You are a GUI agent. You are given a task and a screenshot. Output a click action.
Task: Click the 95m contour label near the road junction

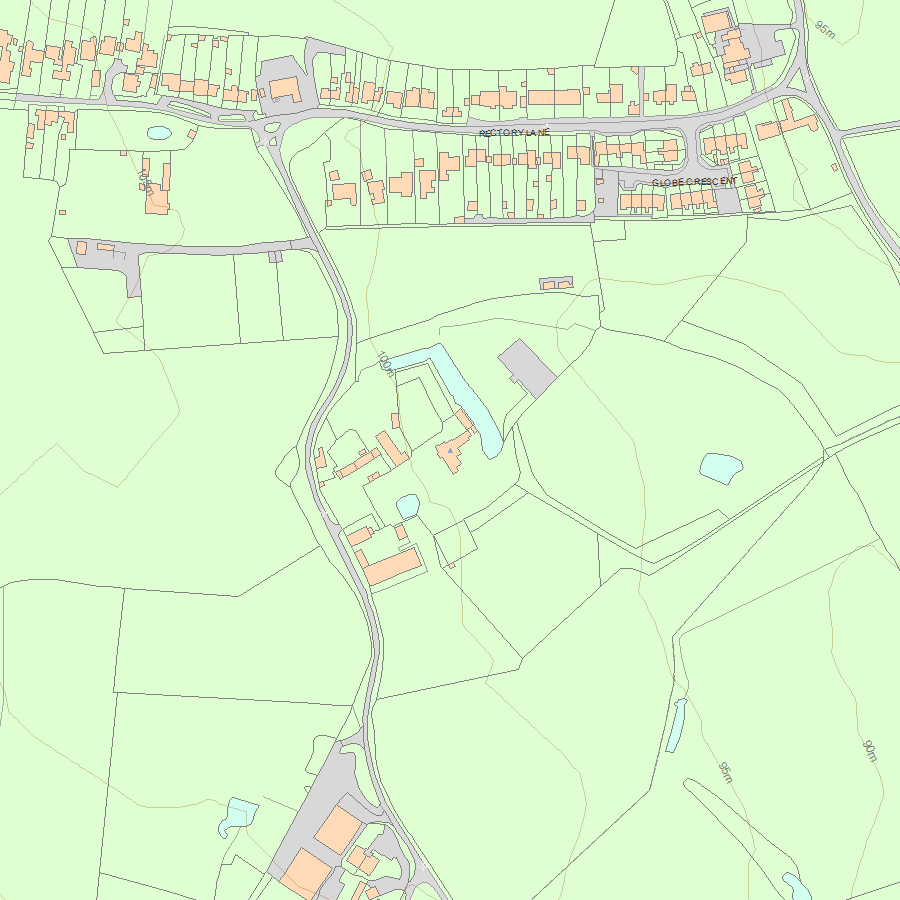[x=825, y=29]
